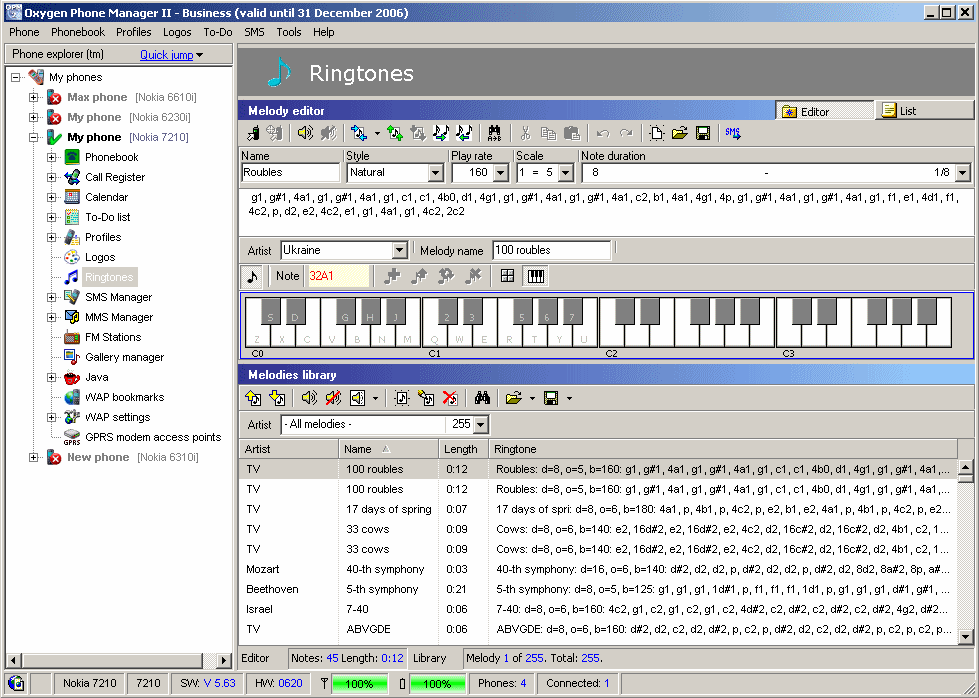Click the binoculars search icon in Melodies library
Image resolution: width=979 pixels, height=698 pixels.
click(x=482, y=398)
